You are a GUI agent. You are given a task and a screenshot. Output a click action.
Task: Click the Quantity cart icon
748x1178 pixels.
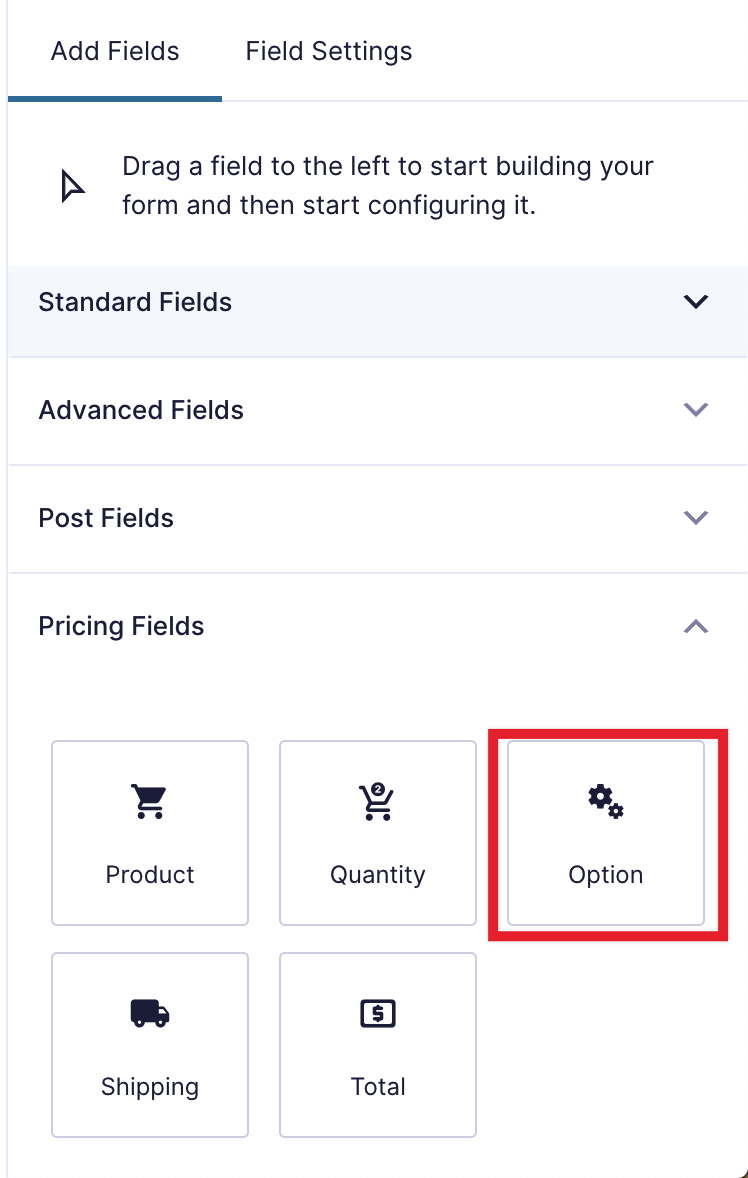point(378,801)
